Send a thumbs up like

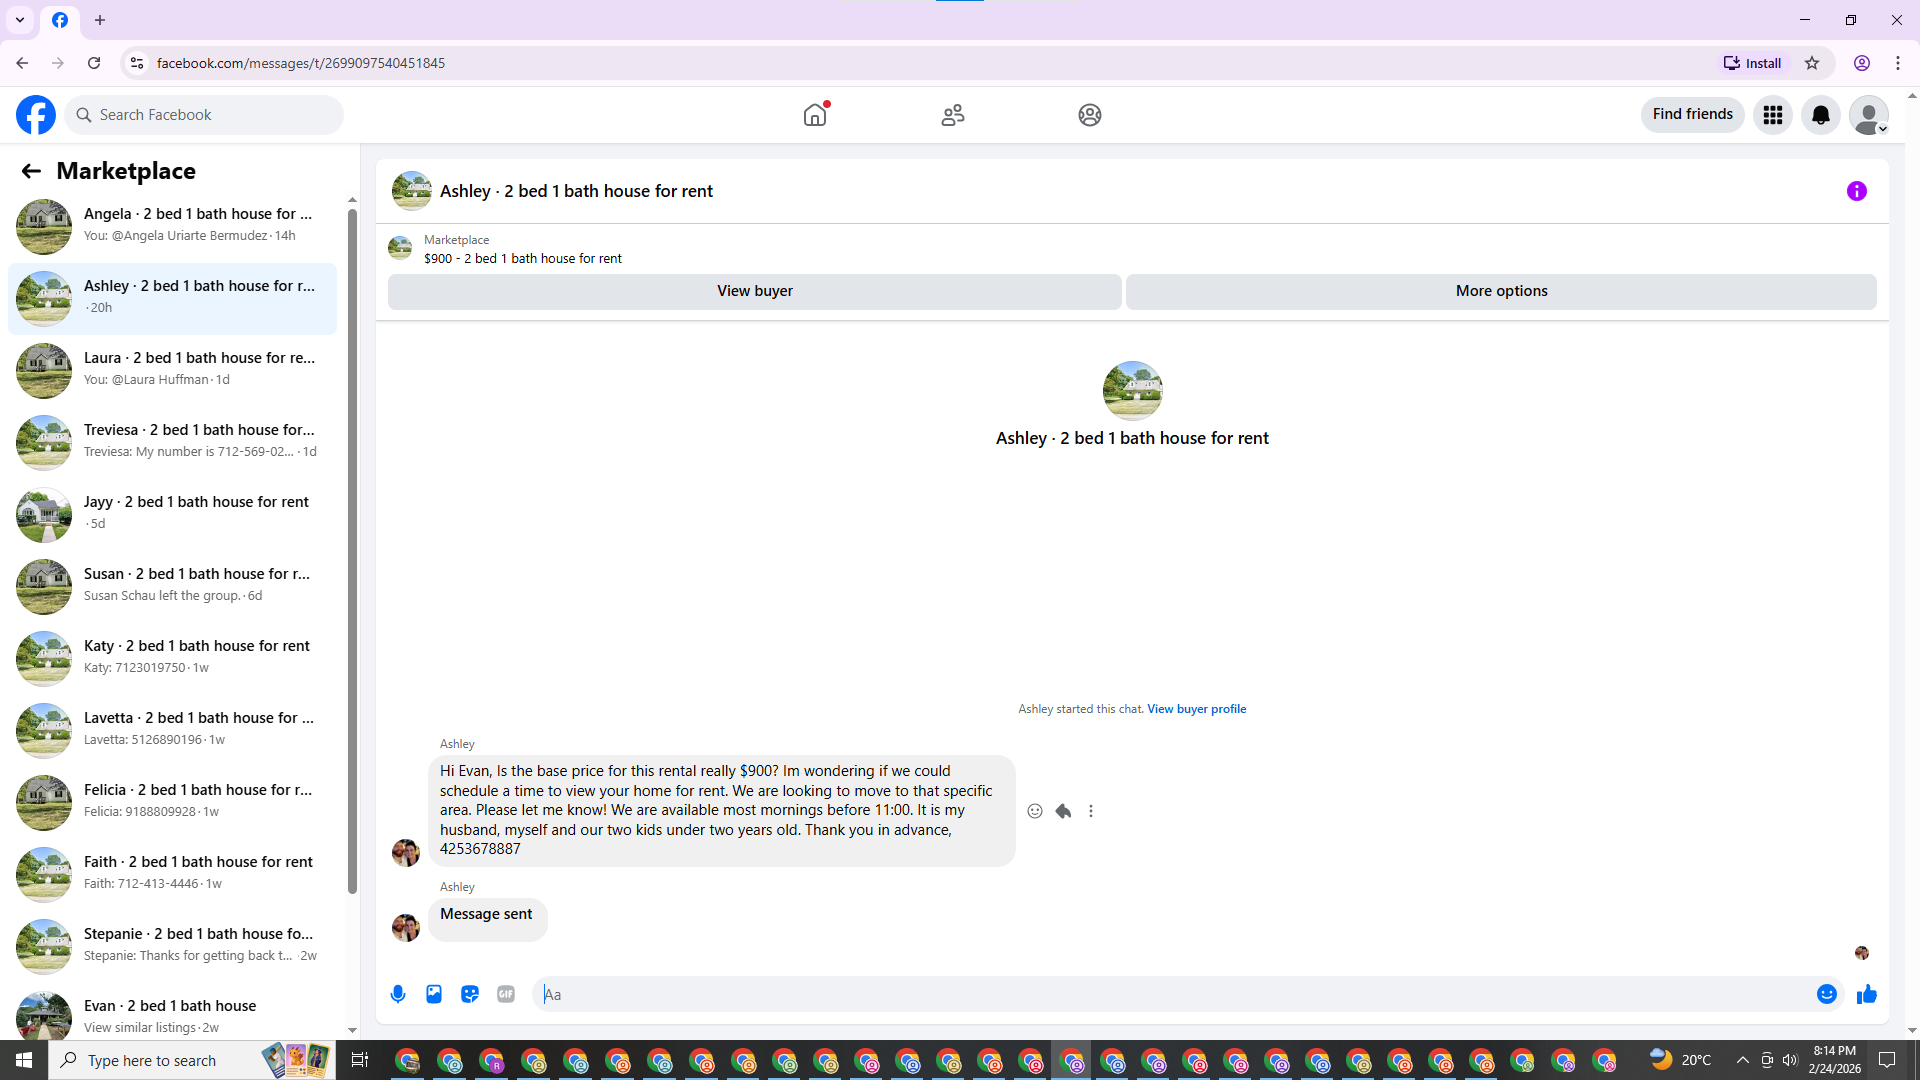click(1867, 994)
